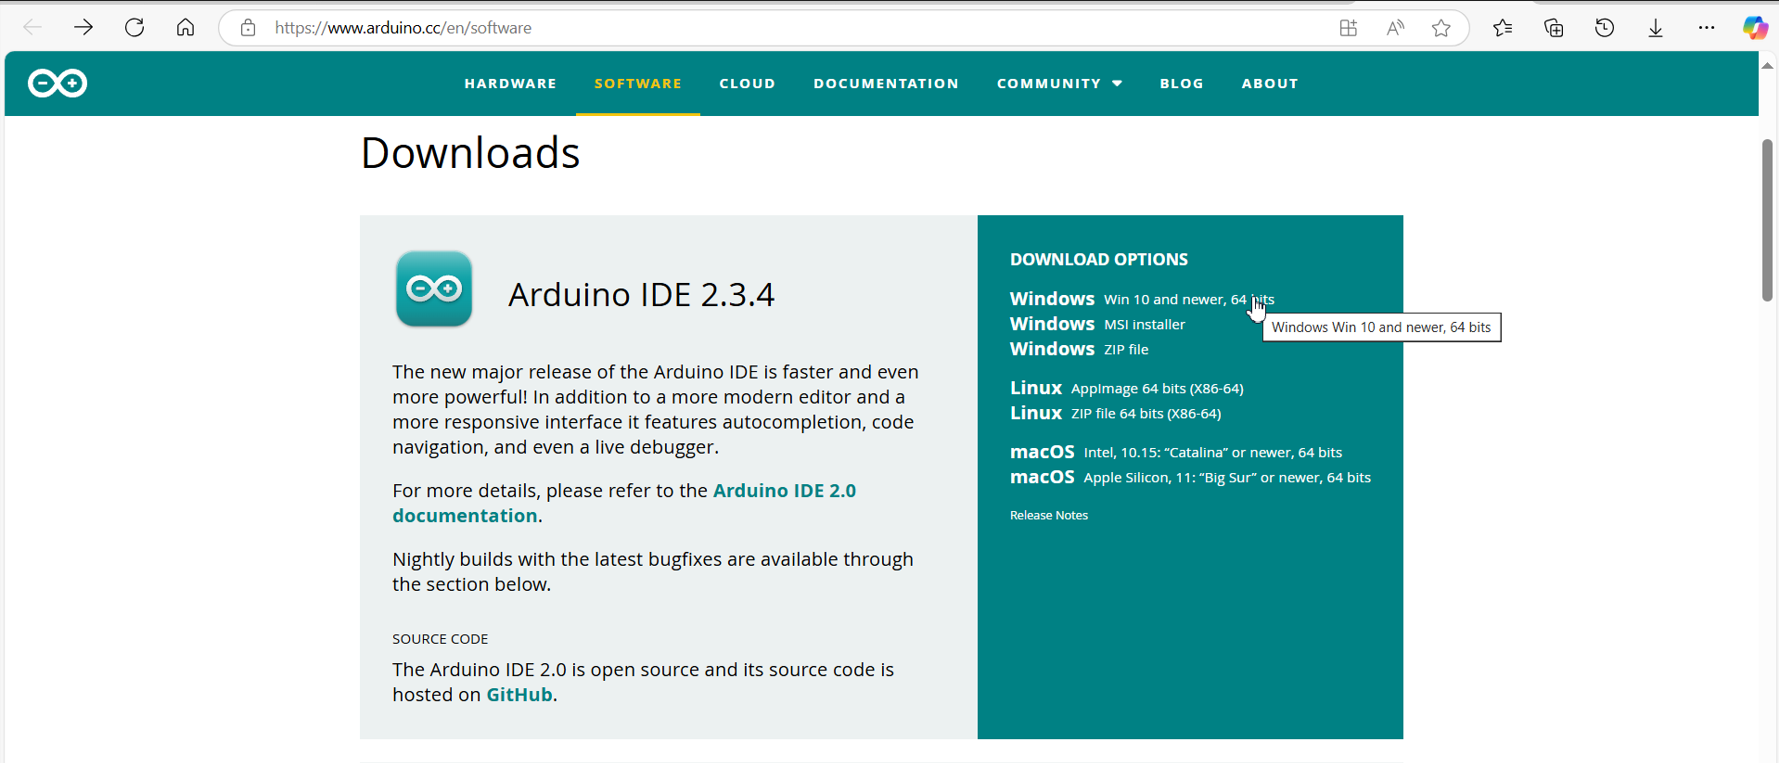Open browser History icon
1779x763 pixels.
tap(1605, 28)
